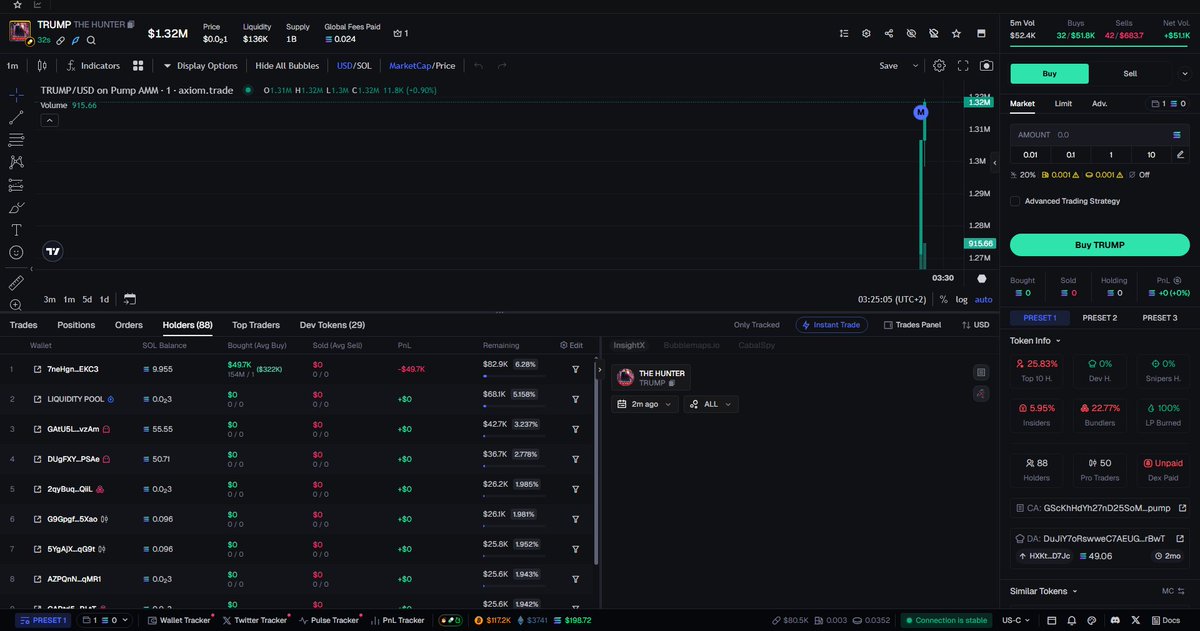
Task: Click the go-to-date calendar icon
Action: tap(130, 299)
